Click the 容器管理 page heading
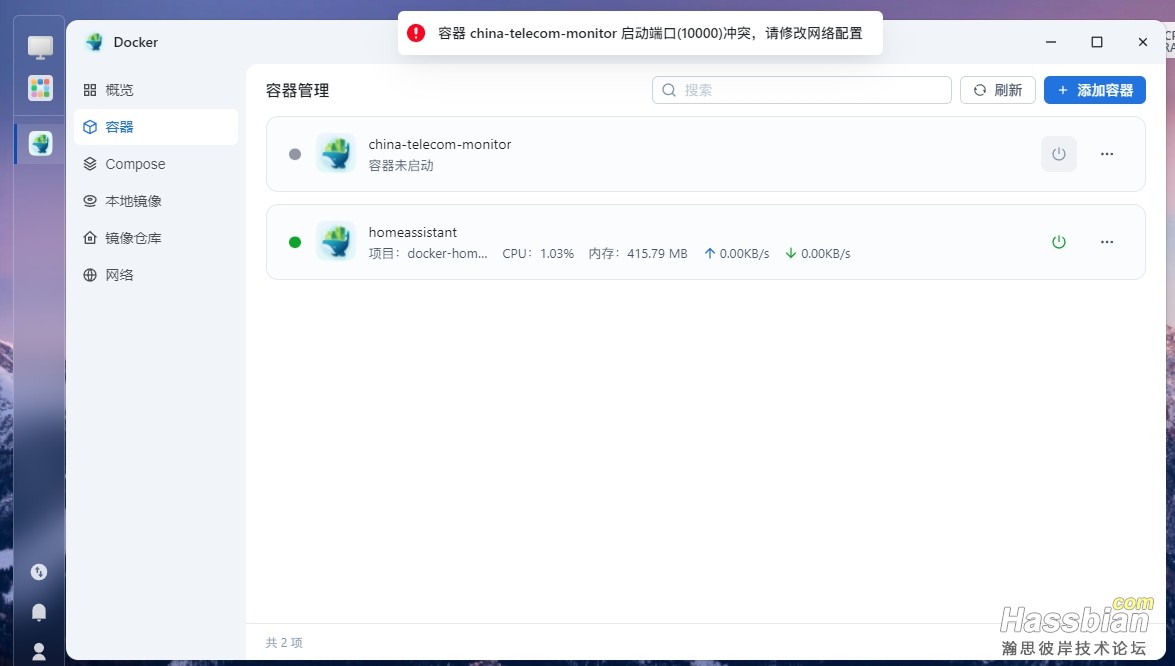The image size is (1175, 666). click(297, 91)
